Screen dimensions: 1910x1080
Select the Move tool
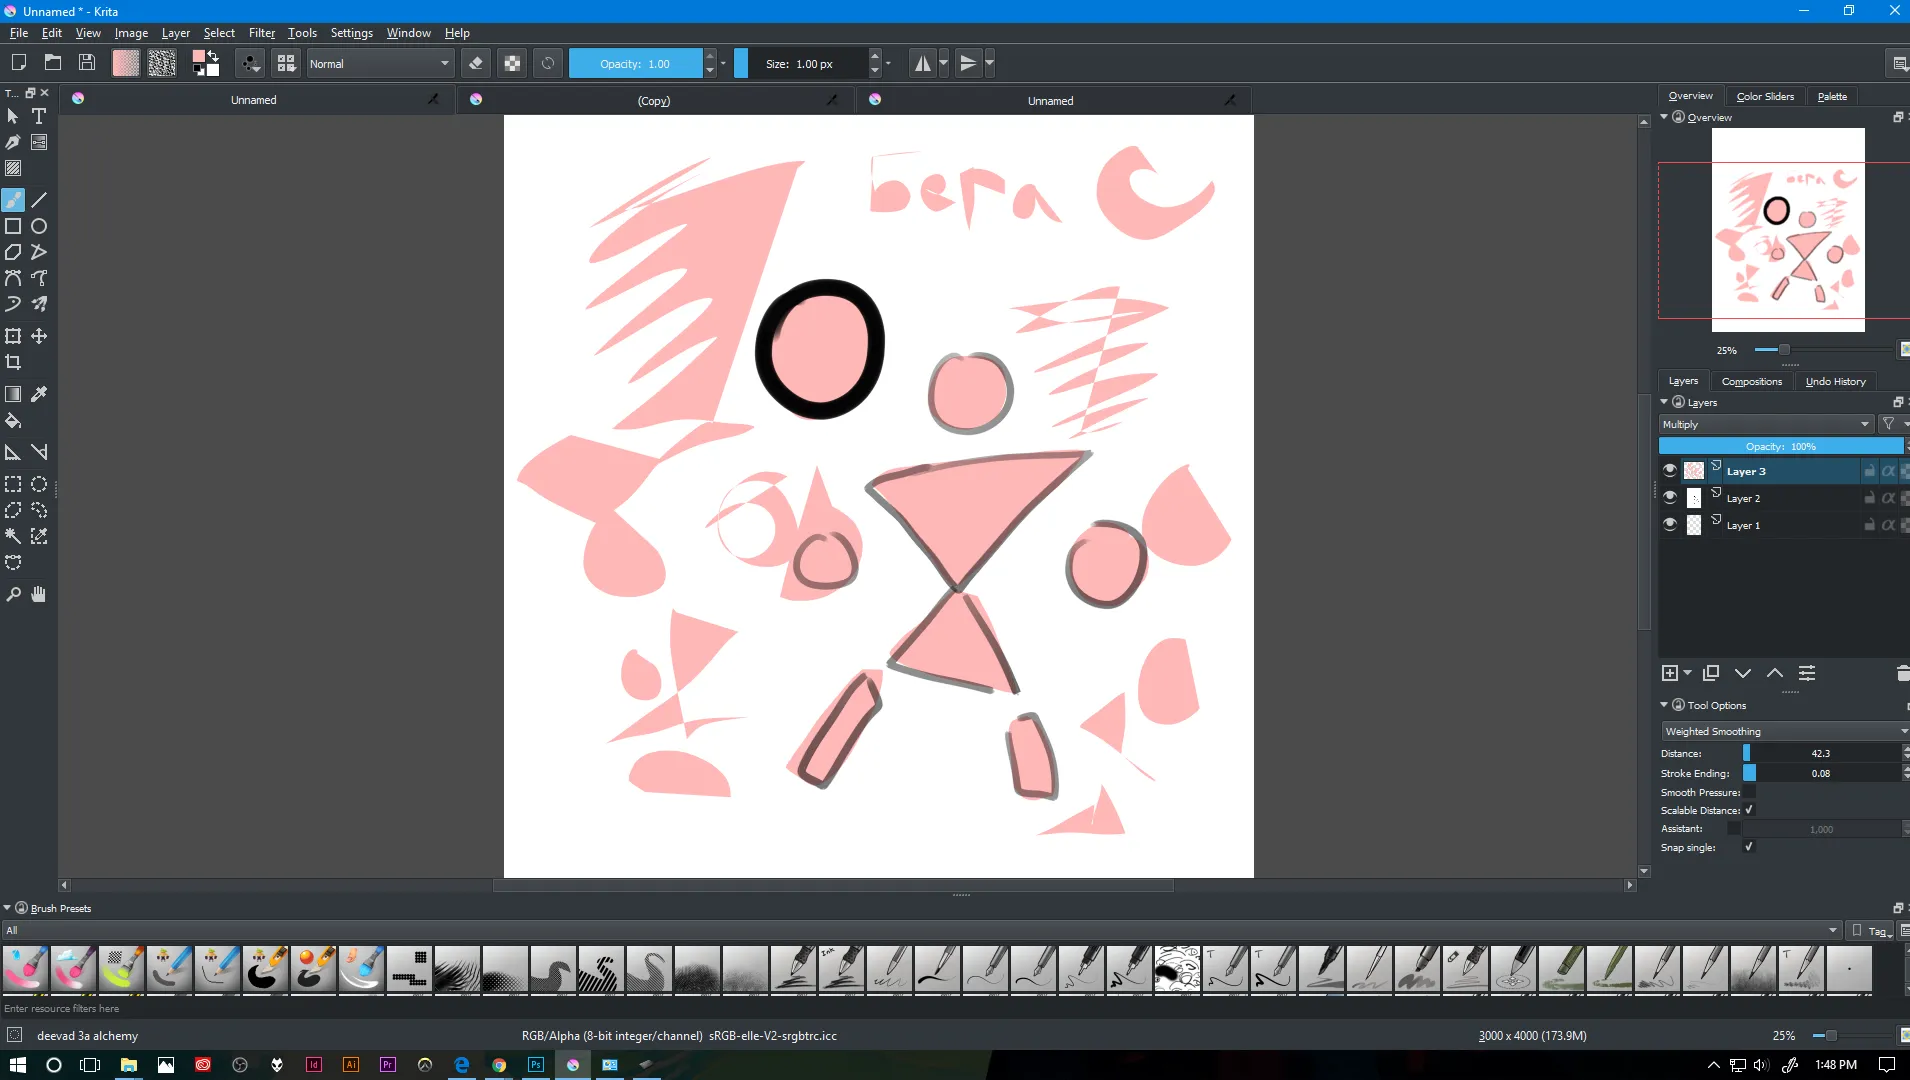coord(39,336)
